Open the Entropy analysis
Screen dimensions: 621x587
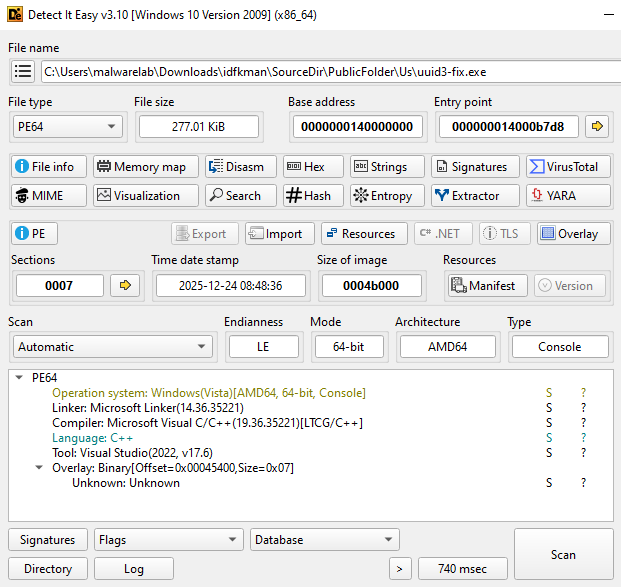[381, 196]
